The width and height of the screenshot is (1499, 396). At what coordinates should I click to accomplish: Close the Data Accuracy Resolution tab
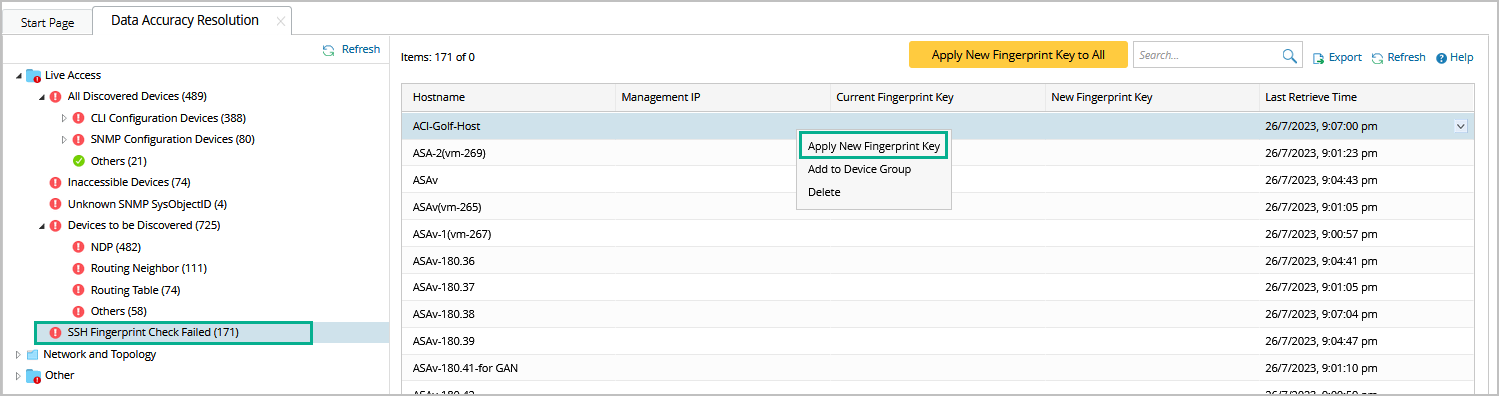pyautogui.click(x=280, y=21)
